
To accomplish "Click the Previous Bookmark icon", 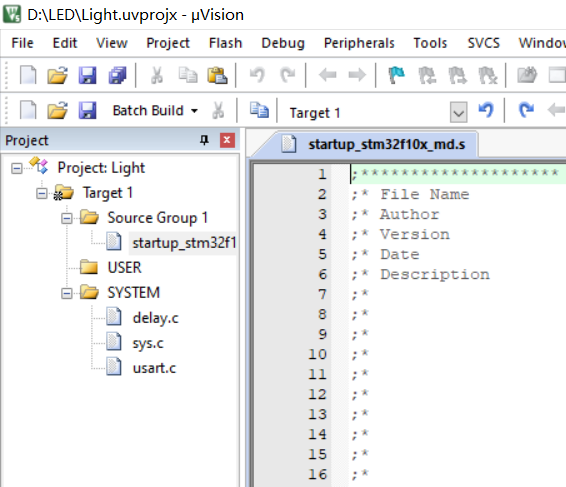I will click(x=427, y=75).
